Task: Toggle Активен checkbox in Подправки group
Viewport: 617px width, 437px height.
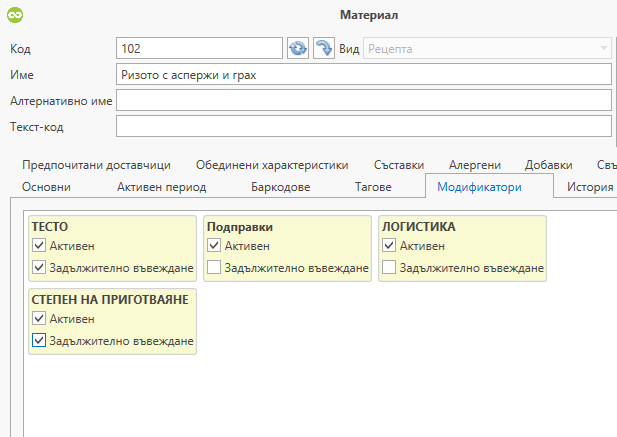Action: click(x=214, y=246)
